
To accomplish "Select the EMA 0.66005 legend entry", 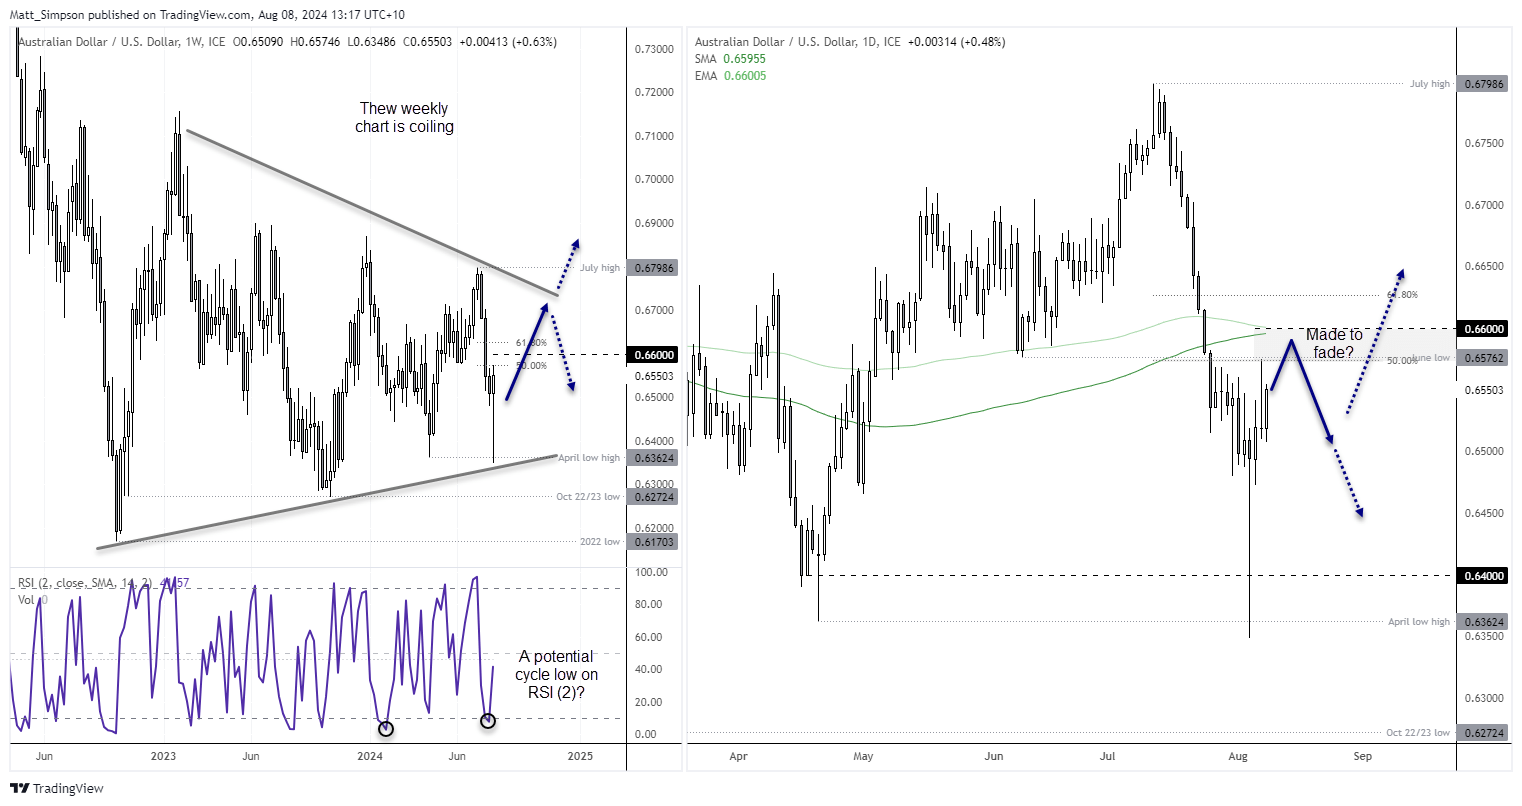I will (x=730, y=76).
